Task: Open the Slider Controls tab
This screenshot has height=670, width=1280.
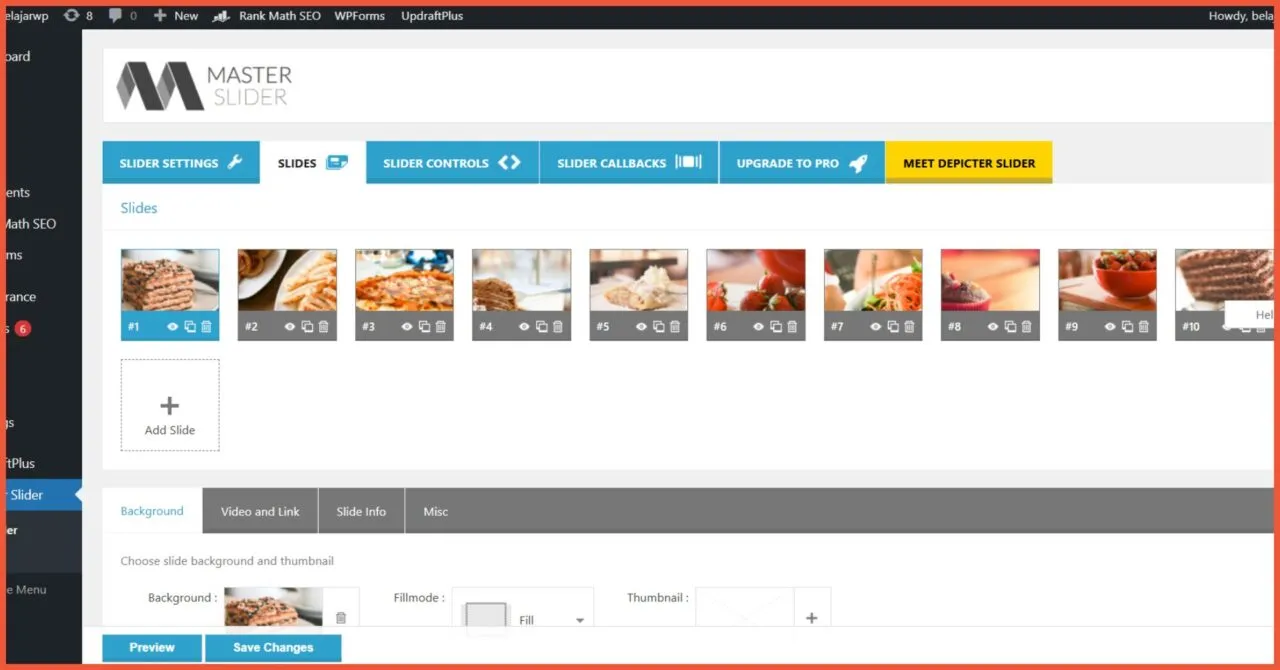Action: click(451, 162)
